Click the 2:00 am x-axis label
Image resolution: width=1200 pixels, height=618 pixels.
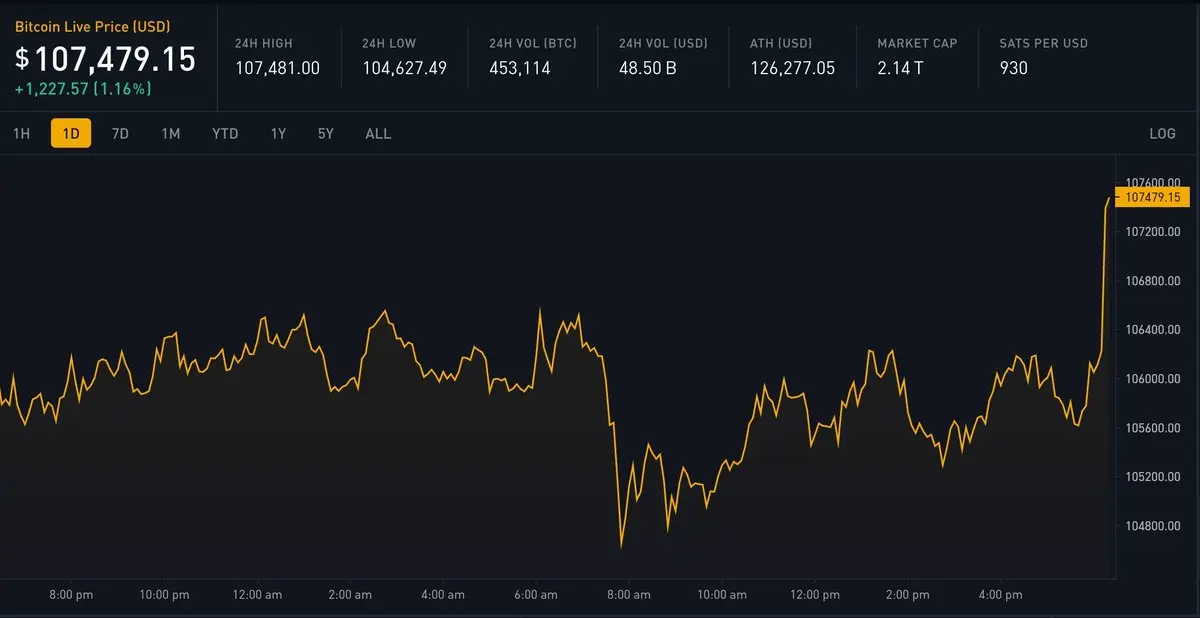(x=350, y=594)
